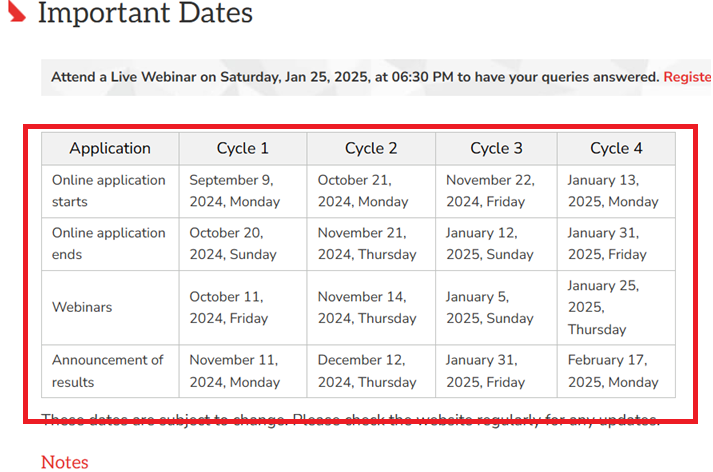The width and height of the screenshot is (713, 472).
Task: Click the January 25, 2025 Thursday cell
Action: pos(605,308)
